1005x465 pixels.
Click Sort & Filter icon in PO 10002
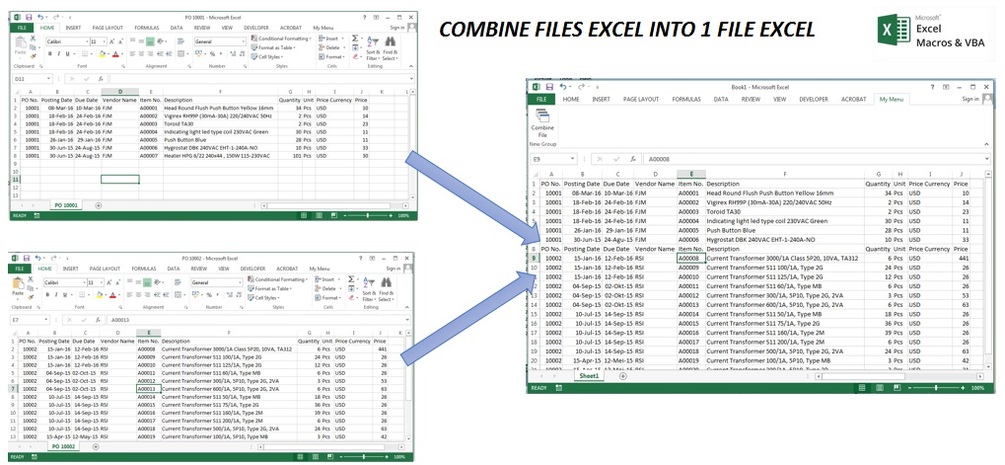click(371, 283)
